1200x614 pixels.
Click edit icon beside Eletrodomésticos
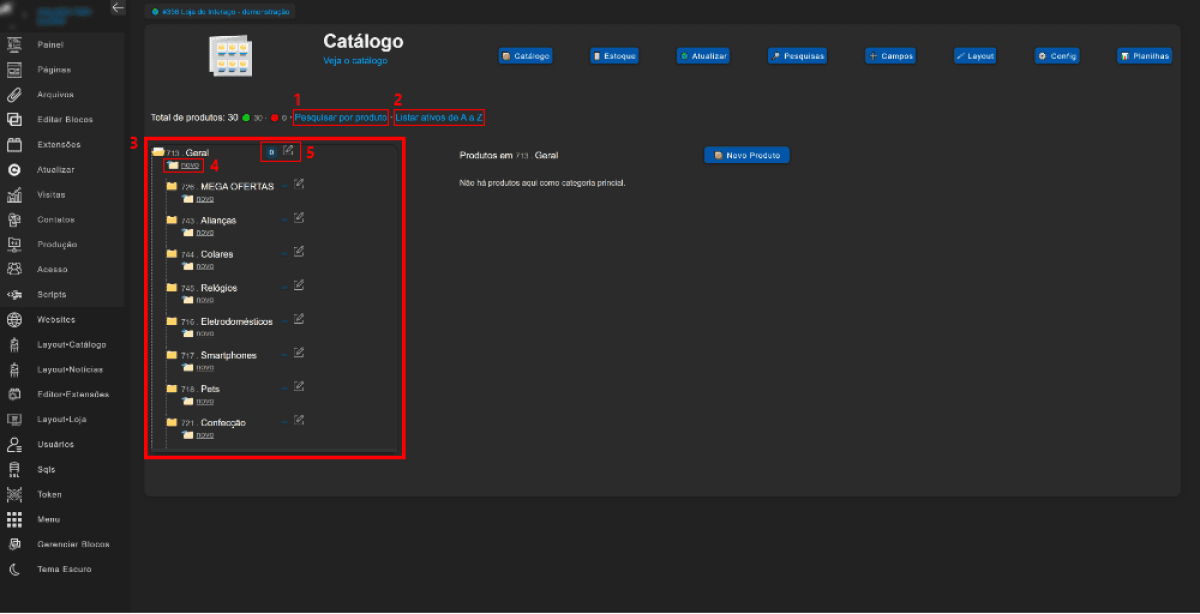click(x=299, y=319)
